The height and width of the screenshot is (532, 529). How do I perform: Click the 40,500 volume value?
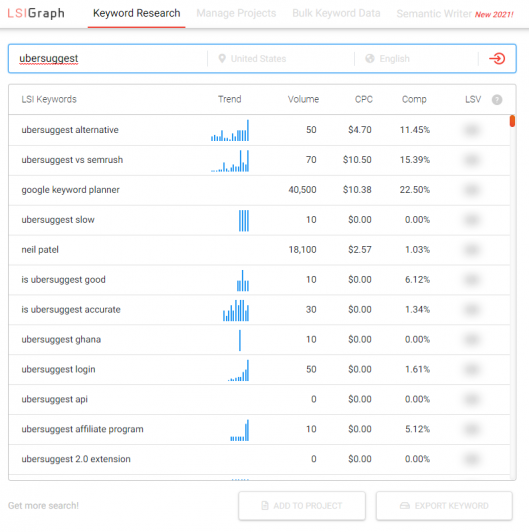coord(302,190)
